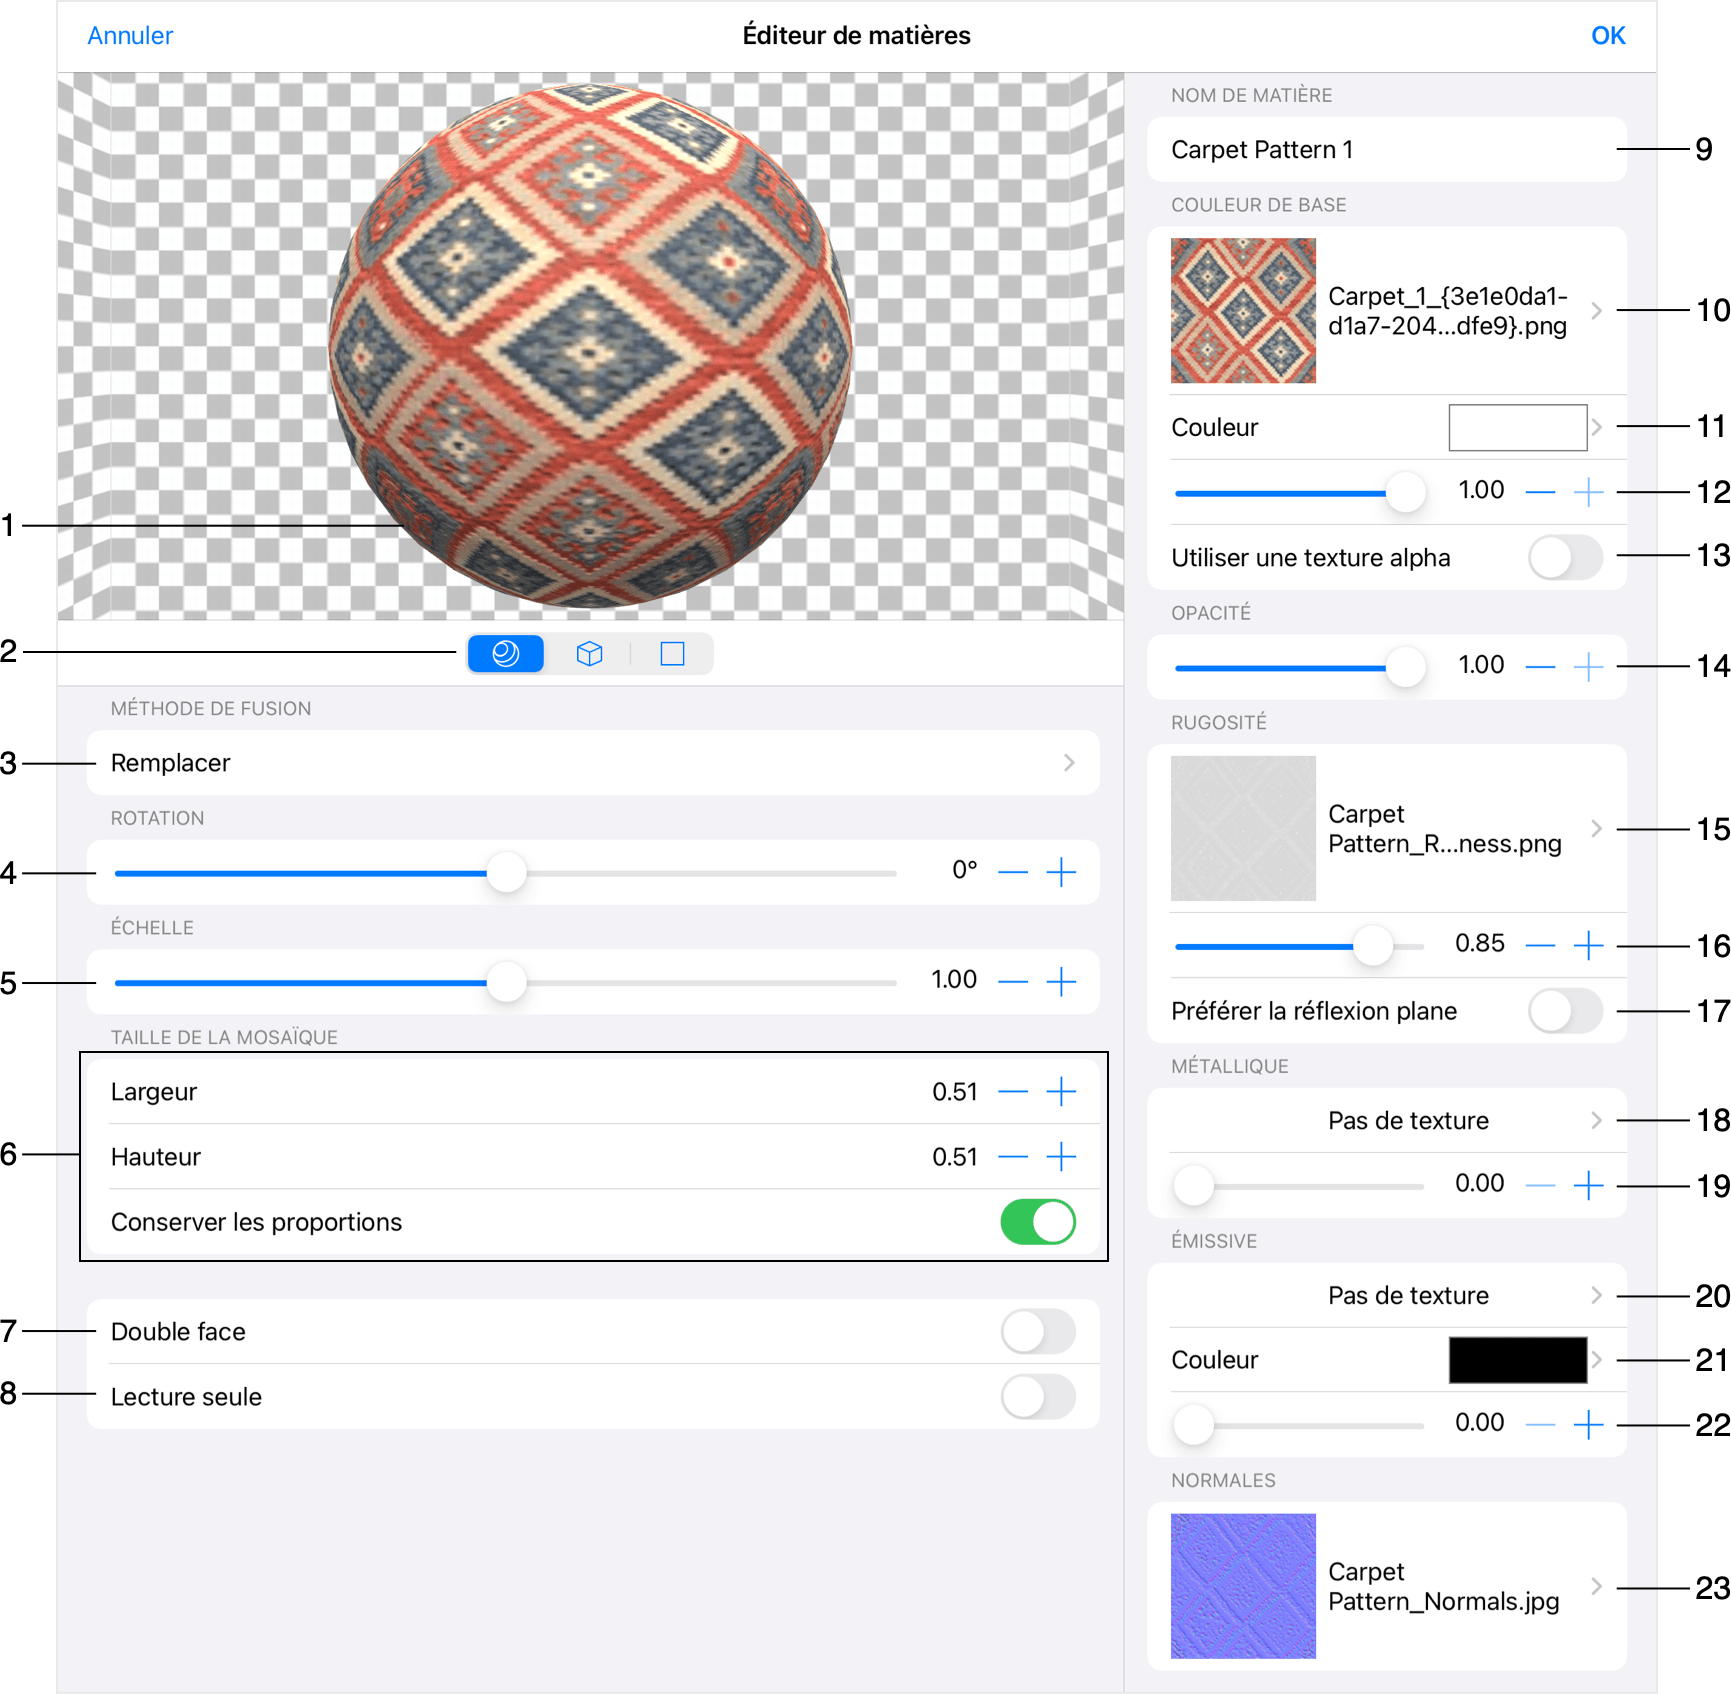1731x1694 pixels.
Task: Increase Métallique value with plus icon
Action: tap(1589, 1186)
